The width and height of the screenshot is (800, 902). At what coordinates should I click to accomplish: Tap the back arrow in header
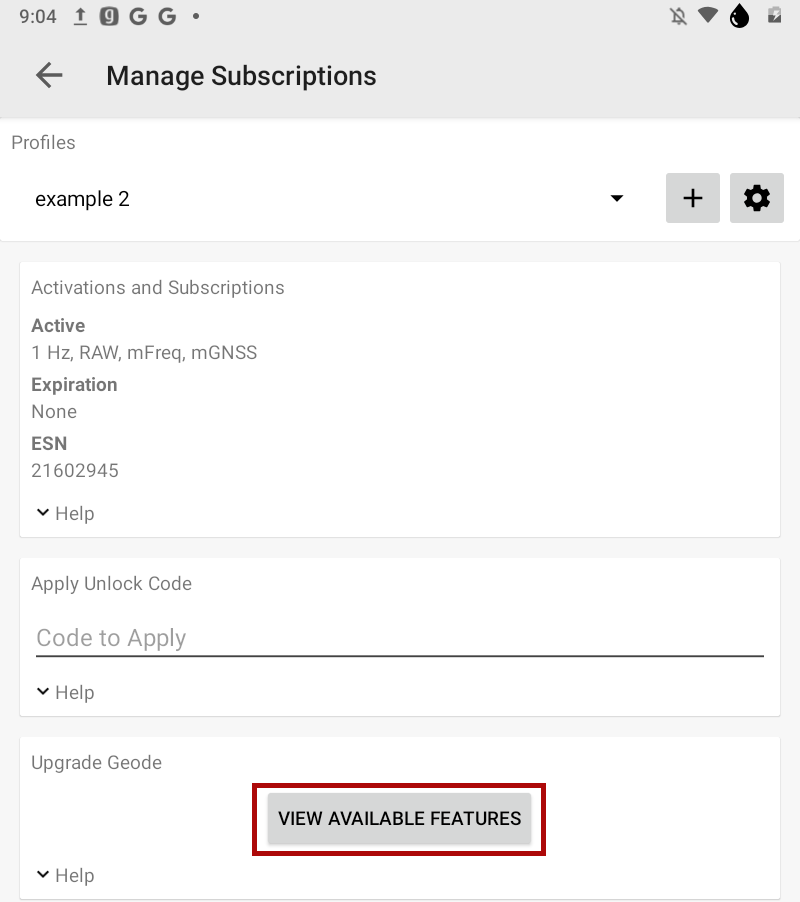49,76
